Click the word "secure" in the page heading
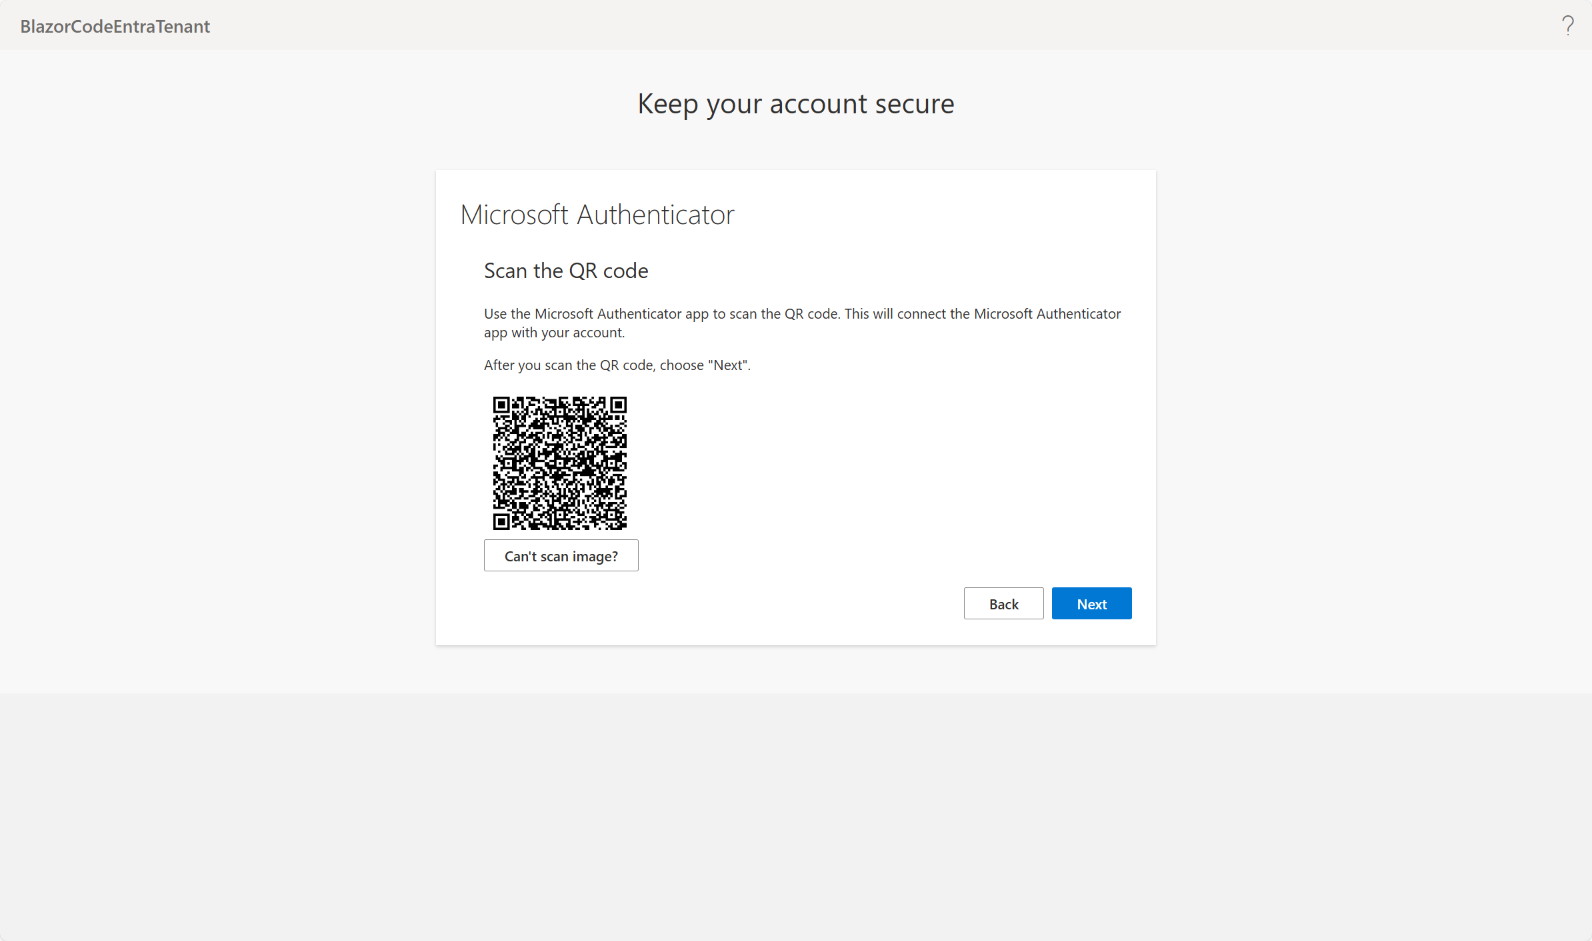1592x941 pixels. (x=914, y=104)
